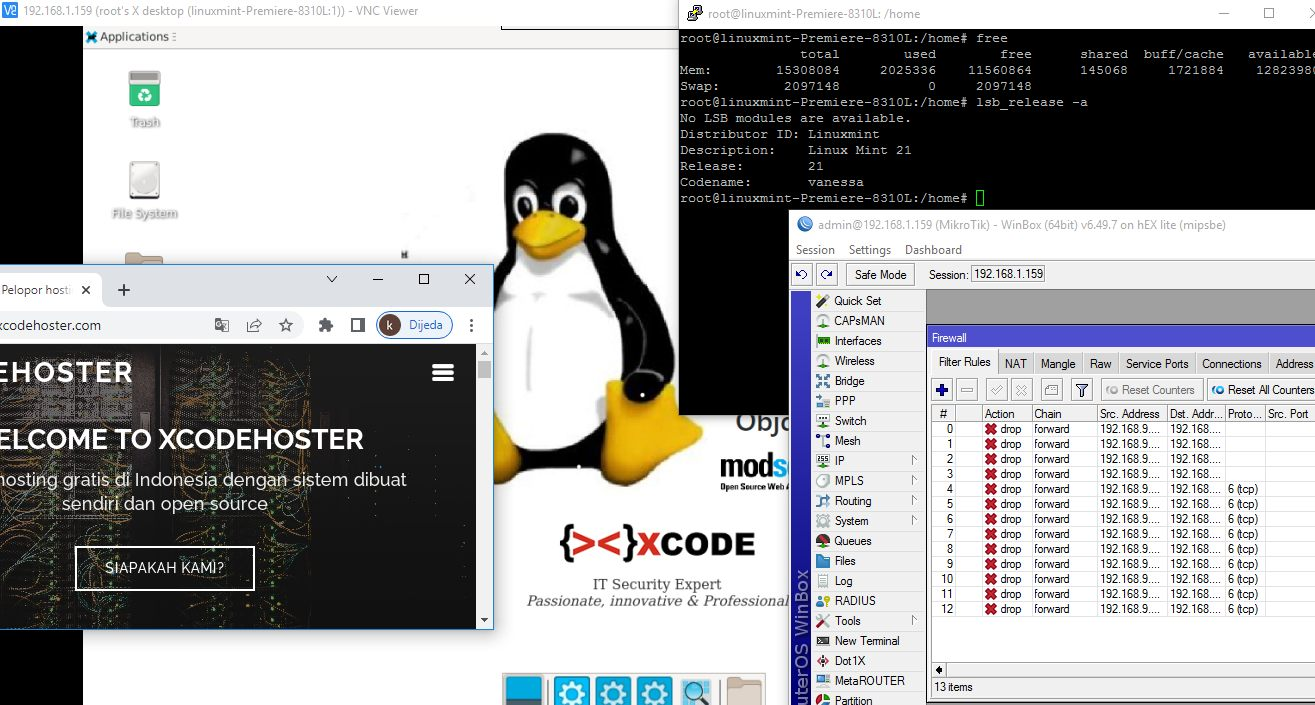Open Mesh in WinBox sidebar
The image size is (1315, 705).
[847, 441]
